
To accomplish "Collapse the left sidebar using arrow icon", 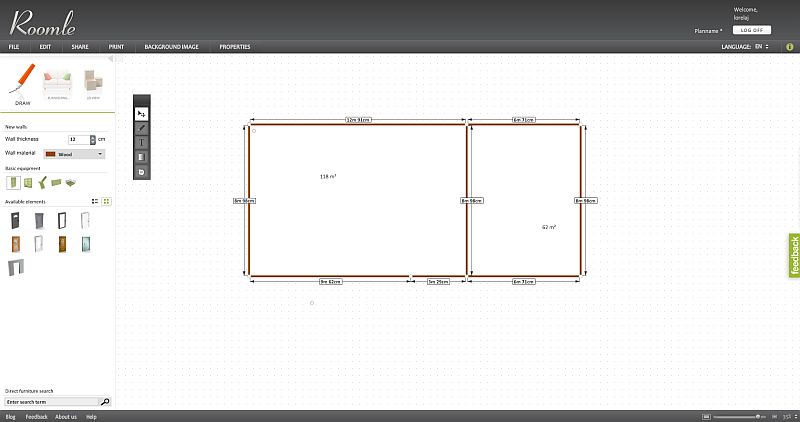I will pos(110,59).
